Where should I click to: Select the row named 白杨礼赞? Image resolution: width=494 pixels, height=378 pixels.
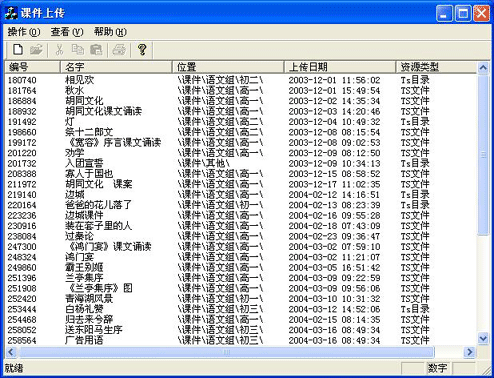tap(241, 309)
